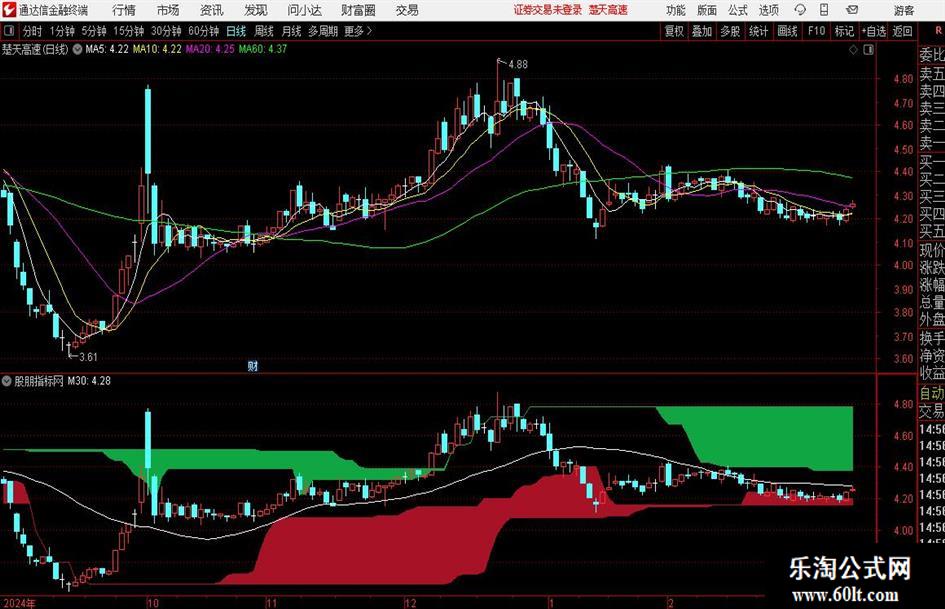Select the 周线 weekly tab

pyautogui.click(x=263, y=31)
